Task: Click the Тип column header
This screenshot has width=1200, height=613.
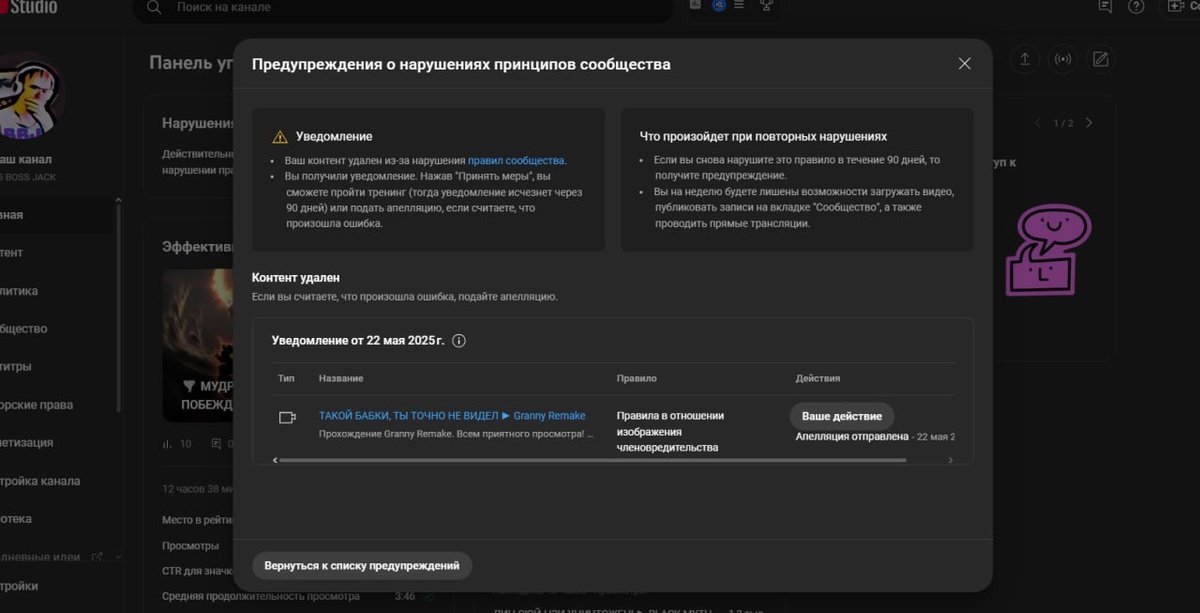Action: pos(287,379)
